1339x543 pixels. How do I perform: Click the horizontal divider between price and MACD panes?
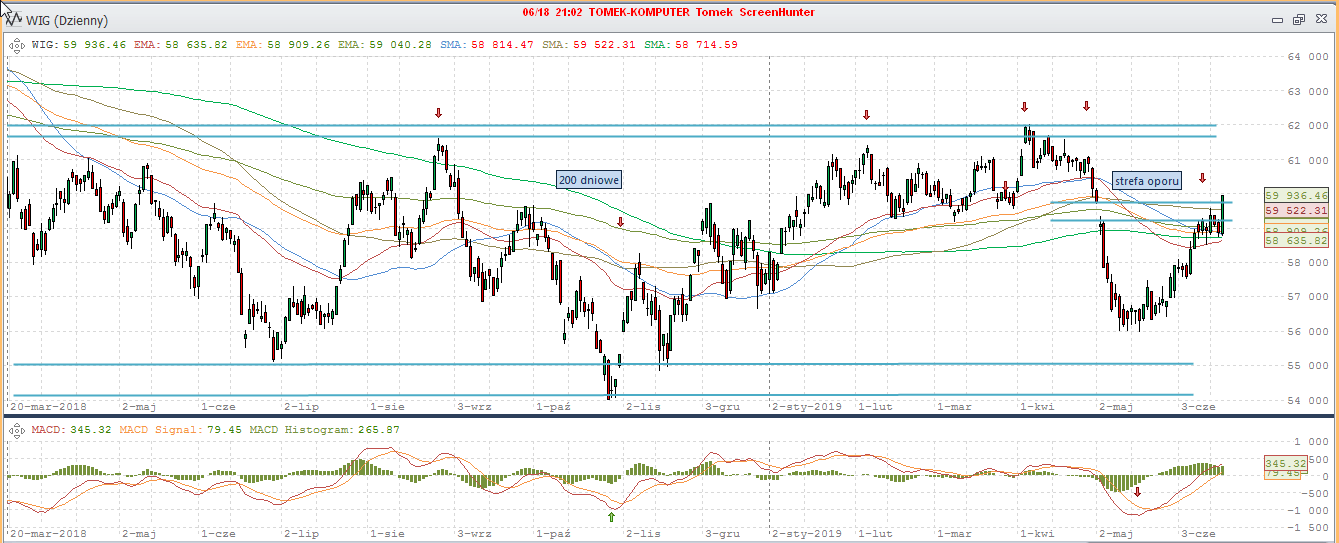tap(669, 415)
